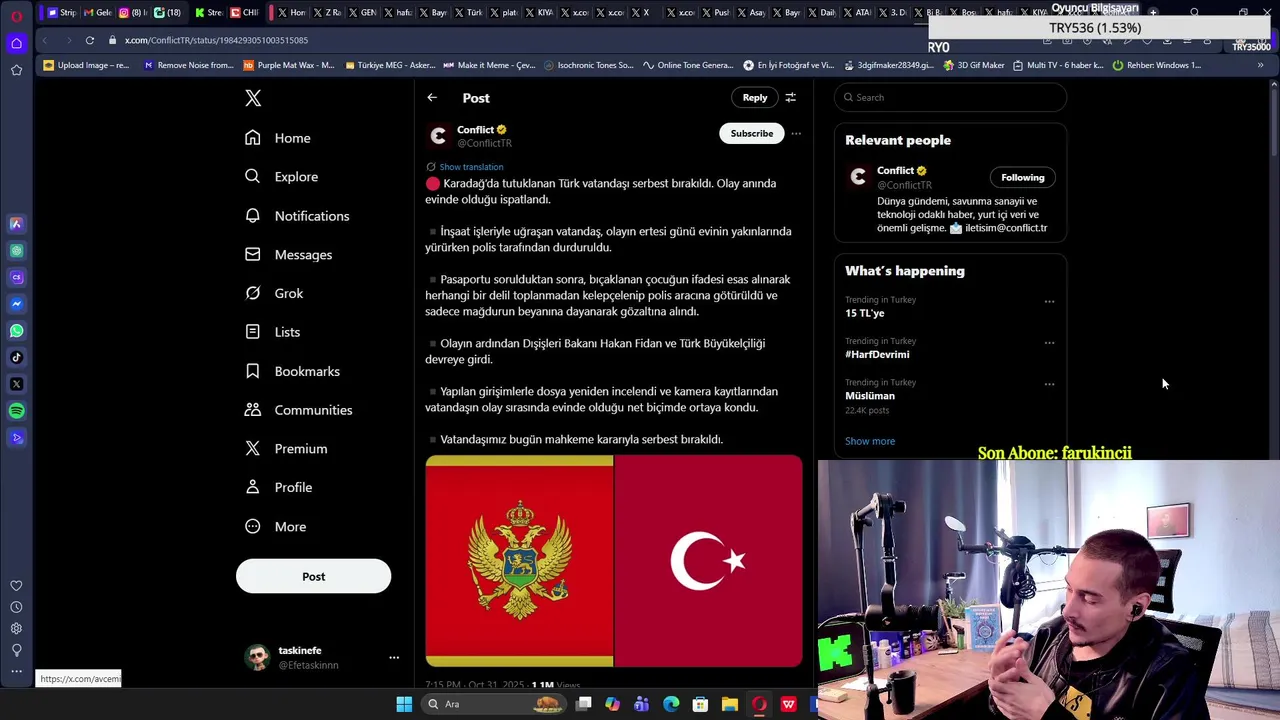This screenshot has width=1280, height=720.
Task: Open trending topic Müslüman
Action: (x=870, y=396)
